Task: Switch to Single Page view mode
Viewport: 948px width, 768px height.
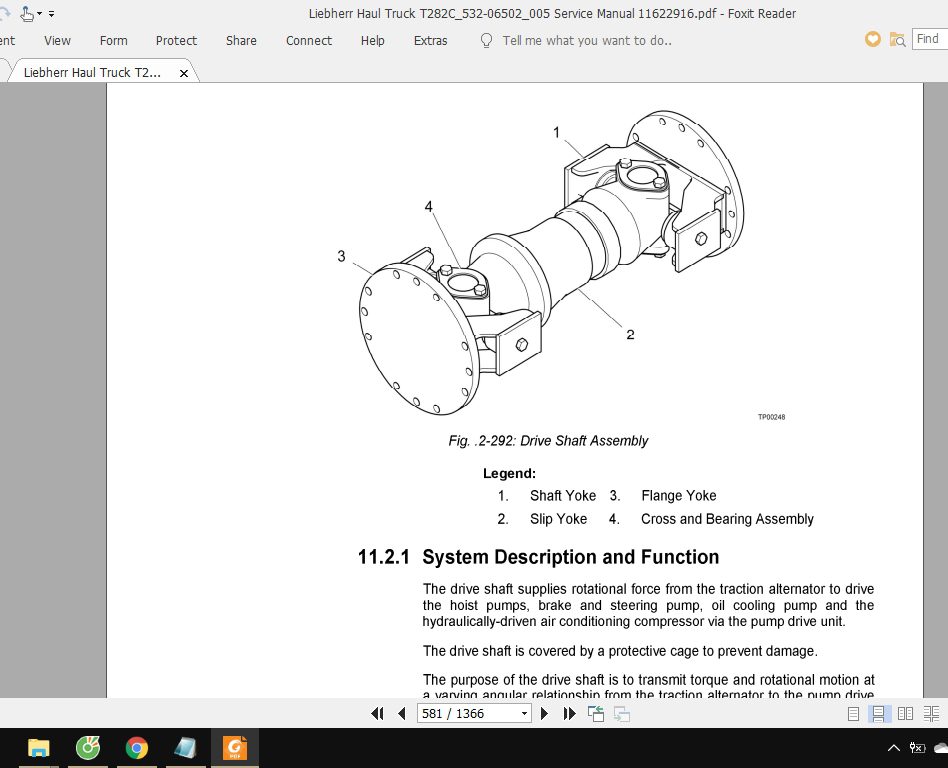Action: [x=852, y=713]
